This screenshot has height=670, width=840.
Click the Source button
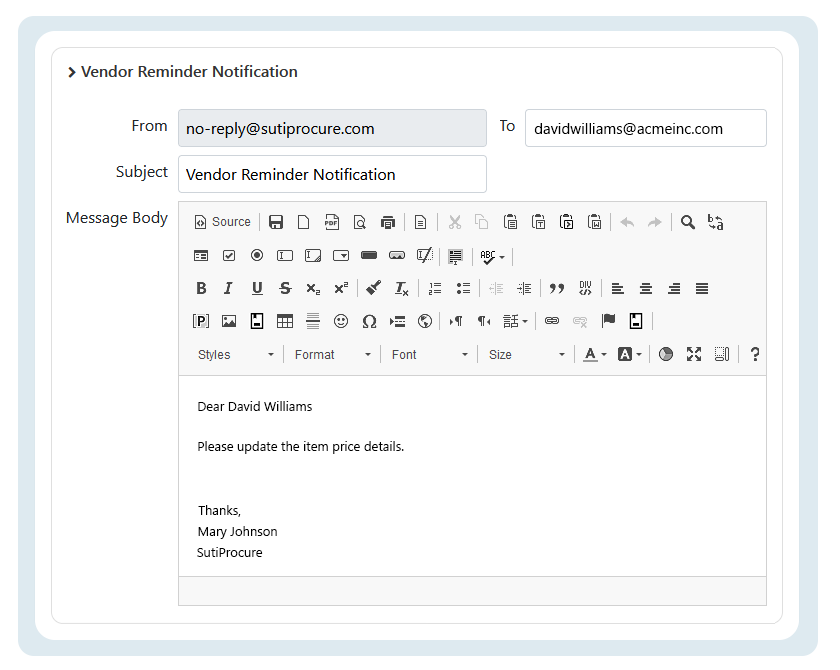222,222
